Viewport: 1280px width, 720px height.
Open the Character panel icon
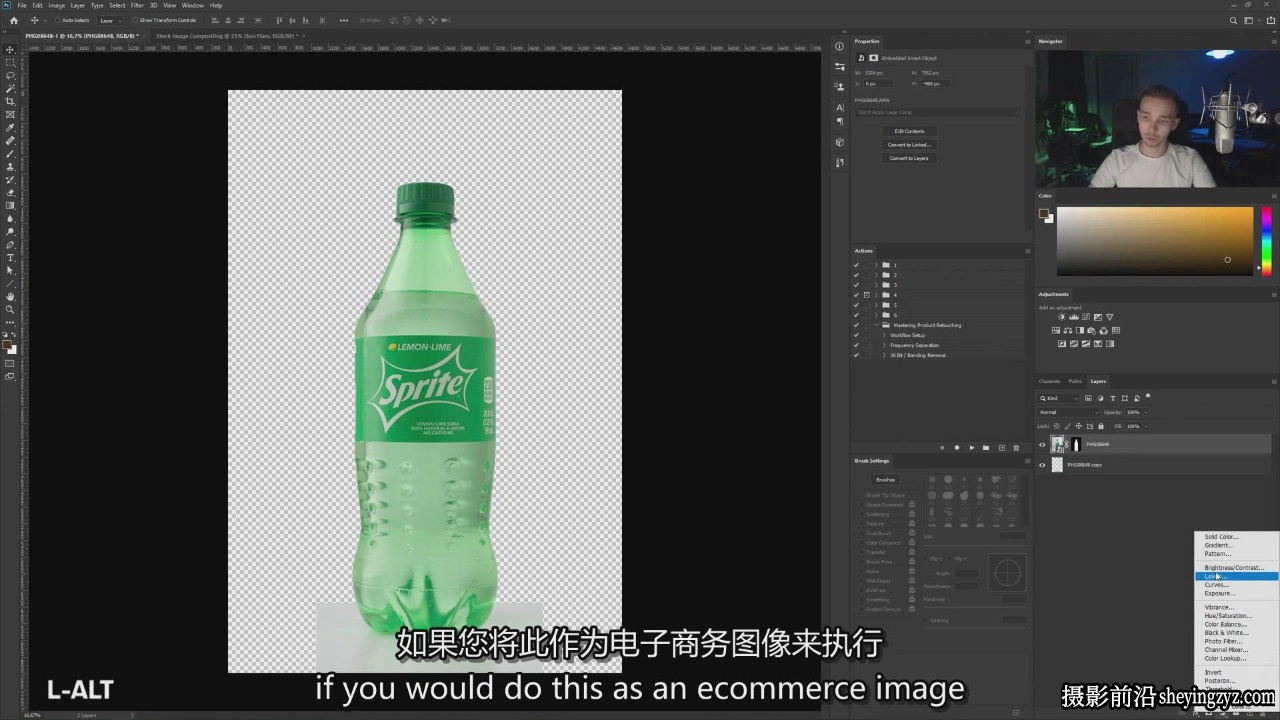click(840, 107)
